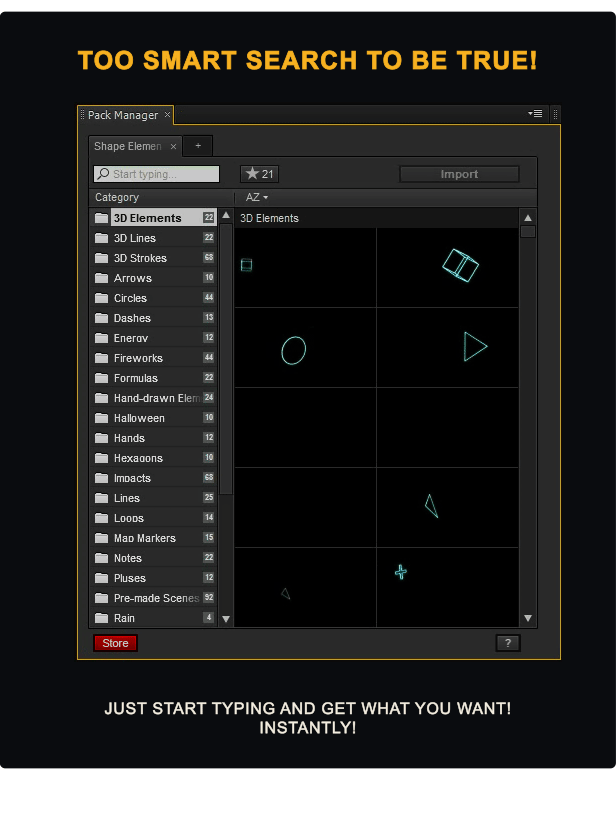This screenshot has height=818, width=616.
Task: Select the Pack Manager tab
Action: point(123,115)
